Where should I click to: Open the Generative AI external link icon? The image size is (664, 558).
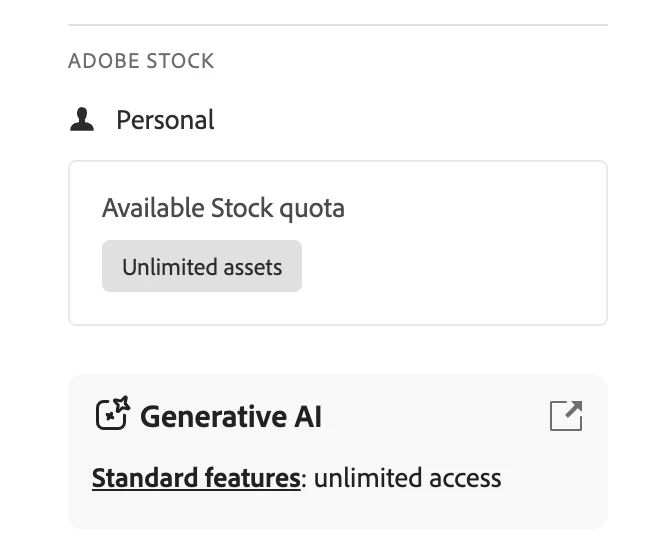pyautogui.click(x=566, y=415)
